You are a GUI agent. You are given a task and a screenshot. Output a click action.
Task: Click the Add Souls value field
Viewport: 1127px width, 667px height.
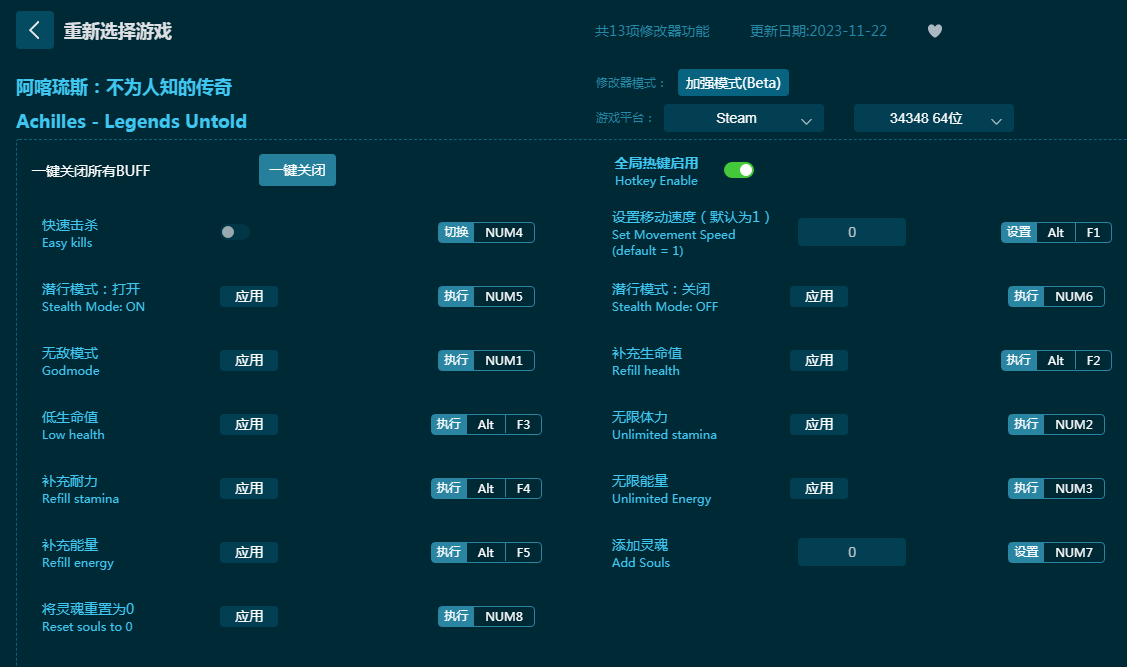click(852, 552)
